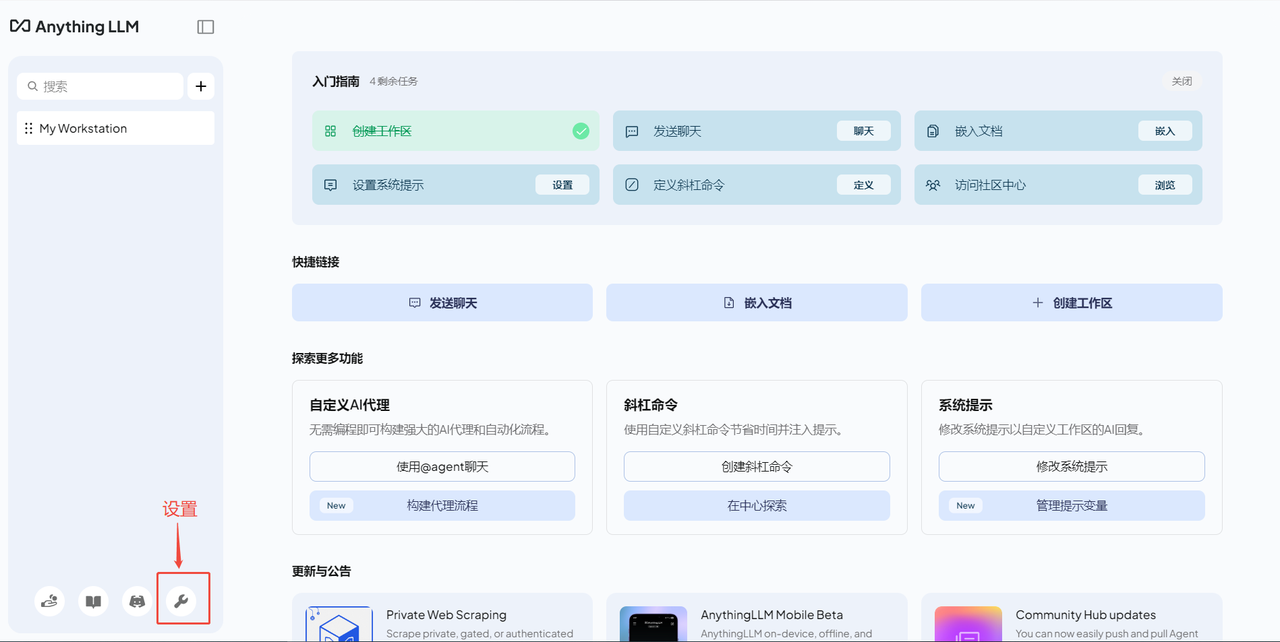Click the slash icon beside 定义斜杠命令
This screenshot has width=1280, height=642.
(632, 185)
